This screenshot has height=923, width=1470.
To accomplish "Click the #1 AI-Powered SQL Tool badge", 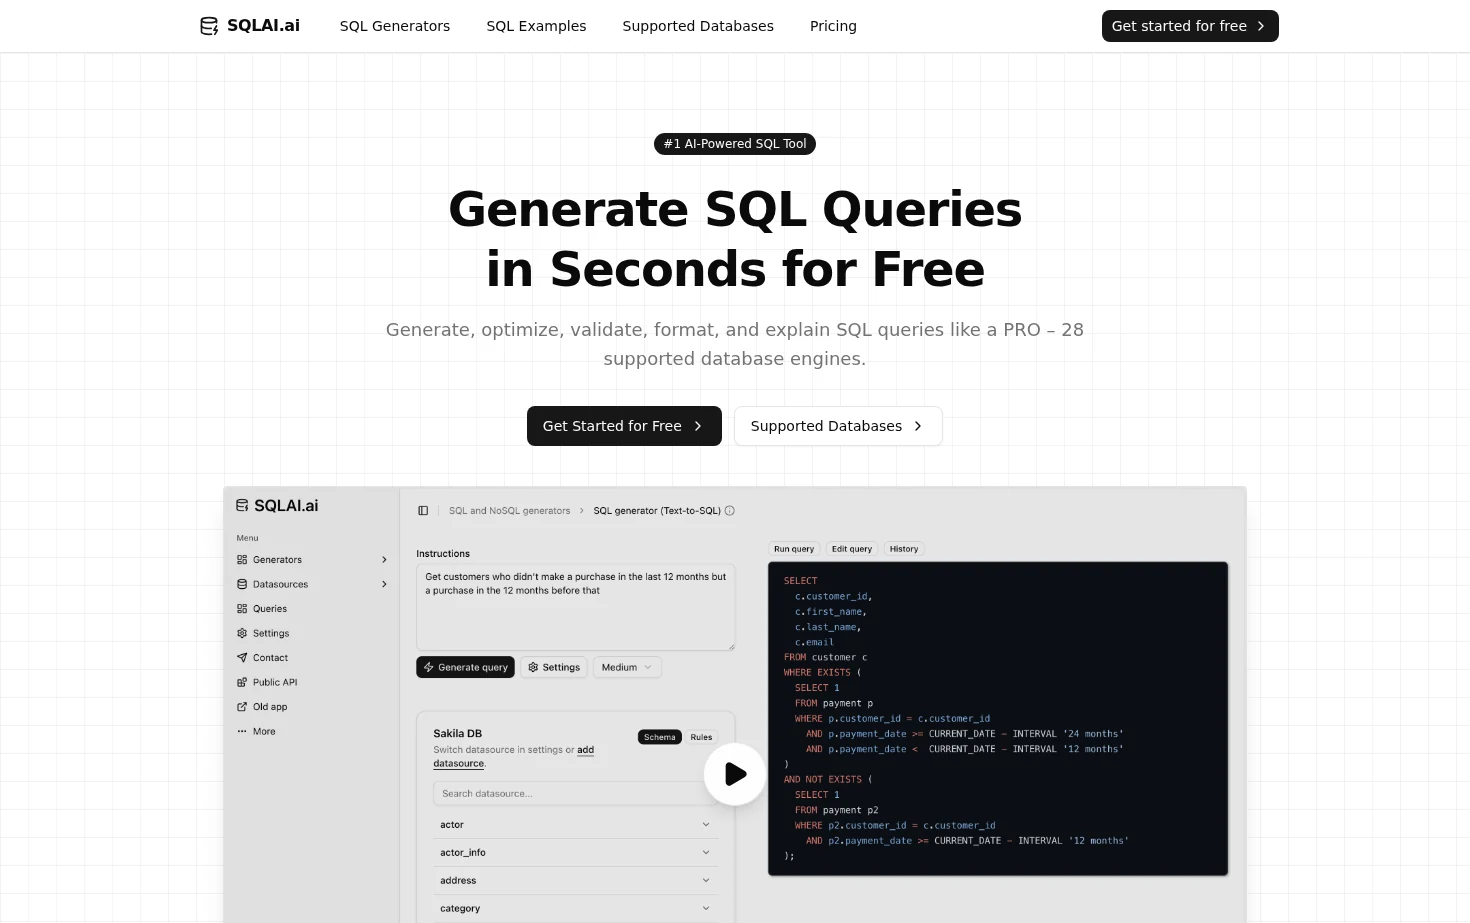I will 735,144.
